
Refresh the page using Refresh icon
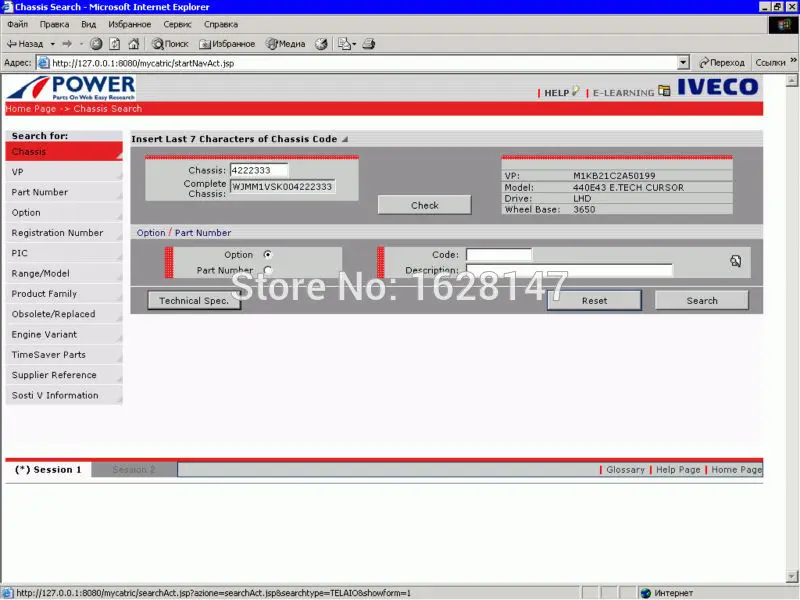[x=115, y=44]
